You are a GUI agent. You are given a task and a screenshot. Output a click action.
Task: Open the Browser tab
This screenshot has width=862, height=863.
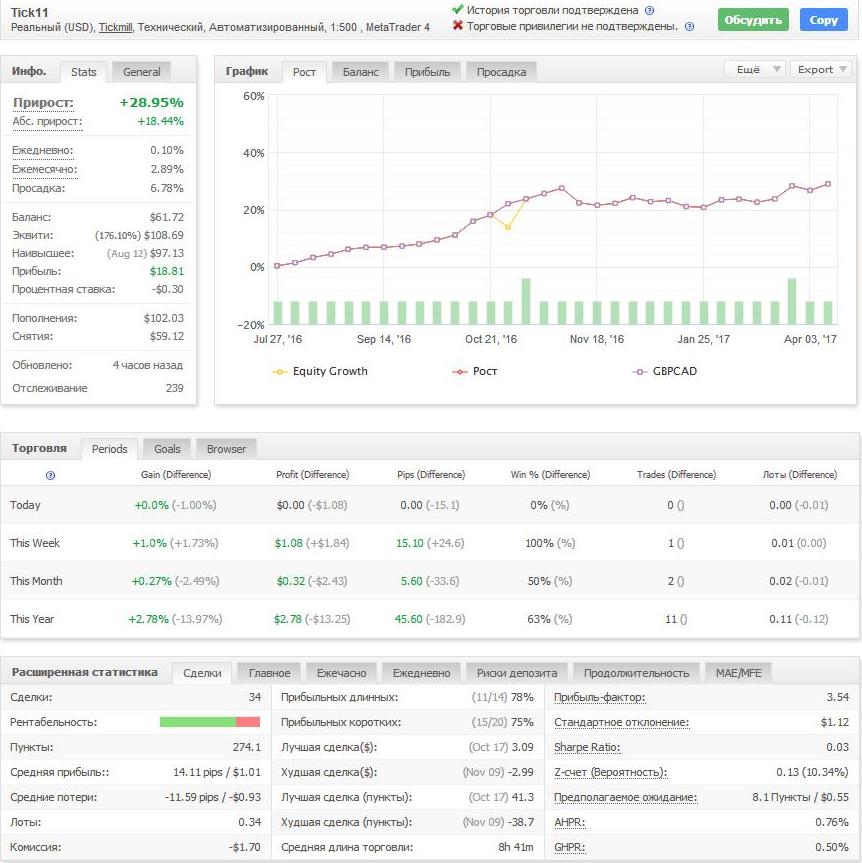point(226,449)
